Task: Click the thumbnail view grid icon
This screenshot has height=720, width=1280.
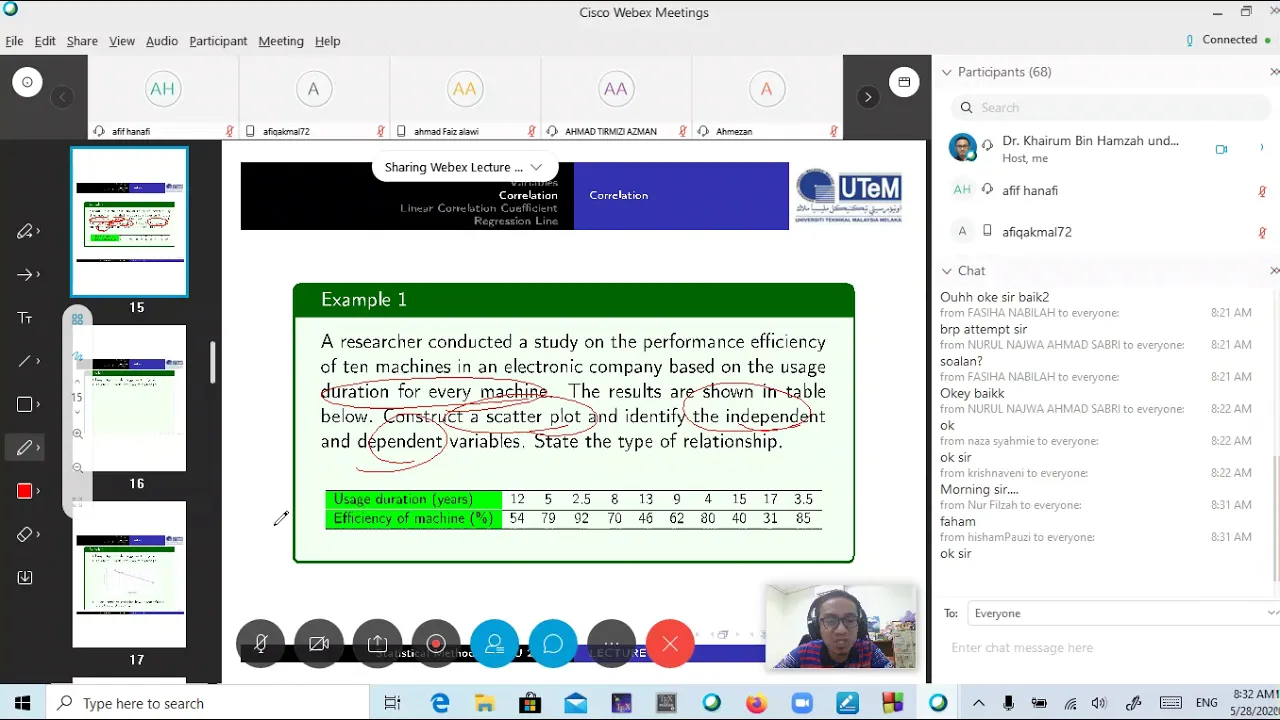Action: point(77,319)
